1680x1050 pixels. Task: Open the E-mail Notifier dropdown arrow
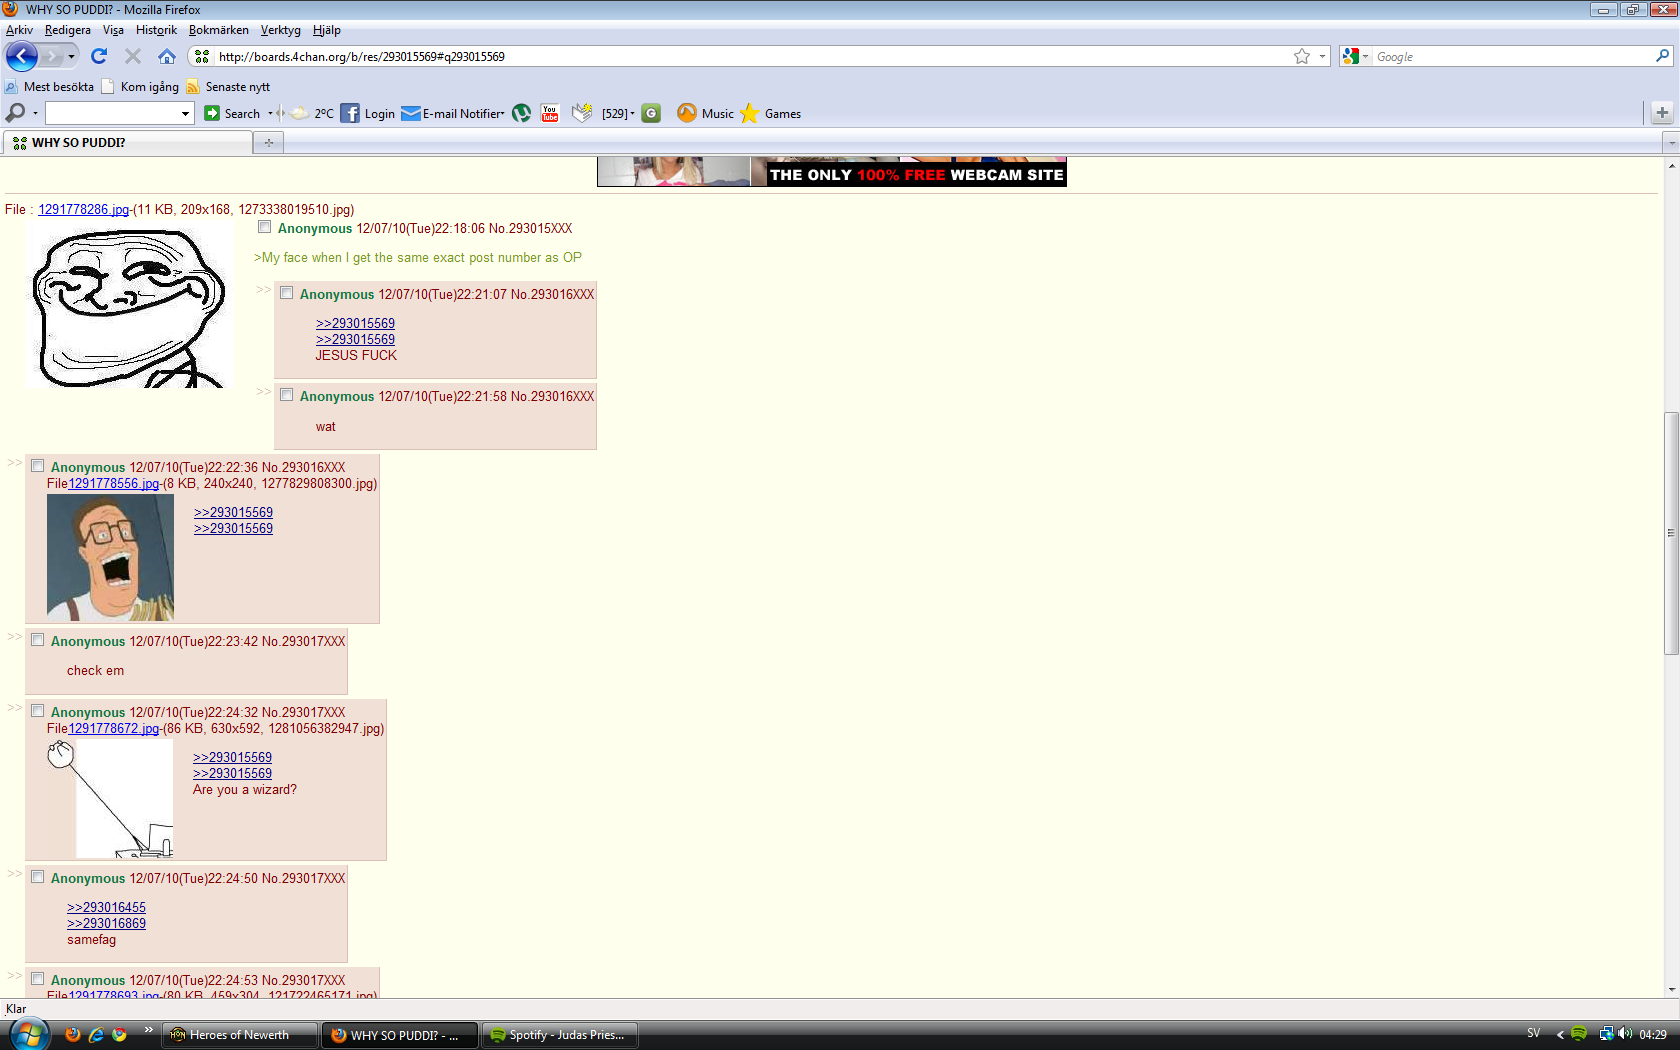pos(503,113)
